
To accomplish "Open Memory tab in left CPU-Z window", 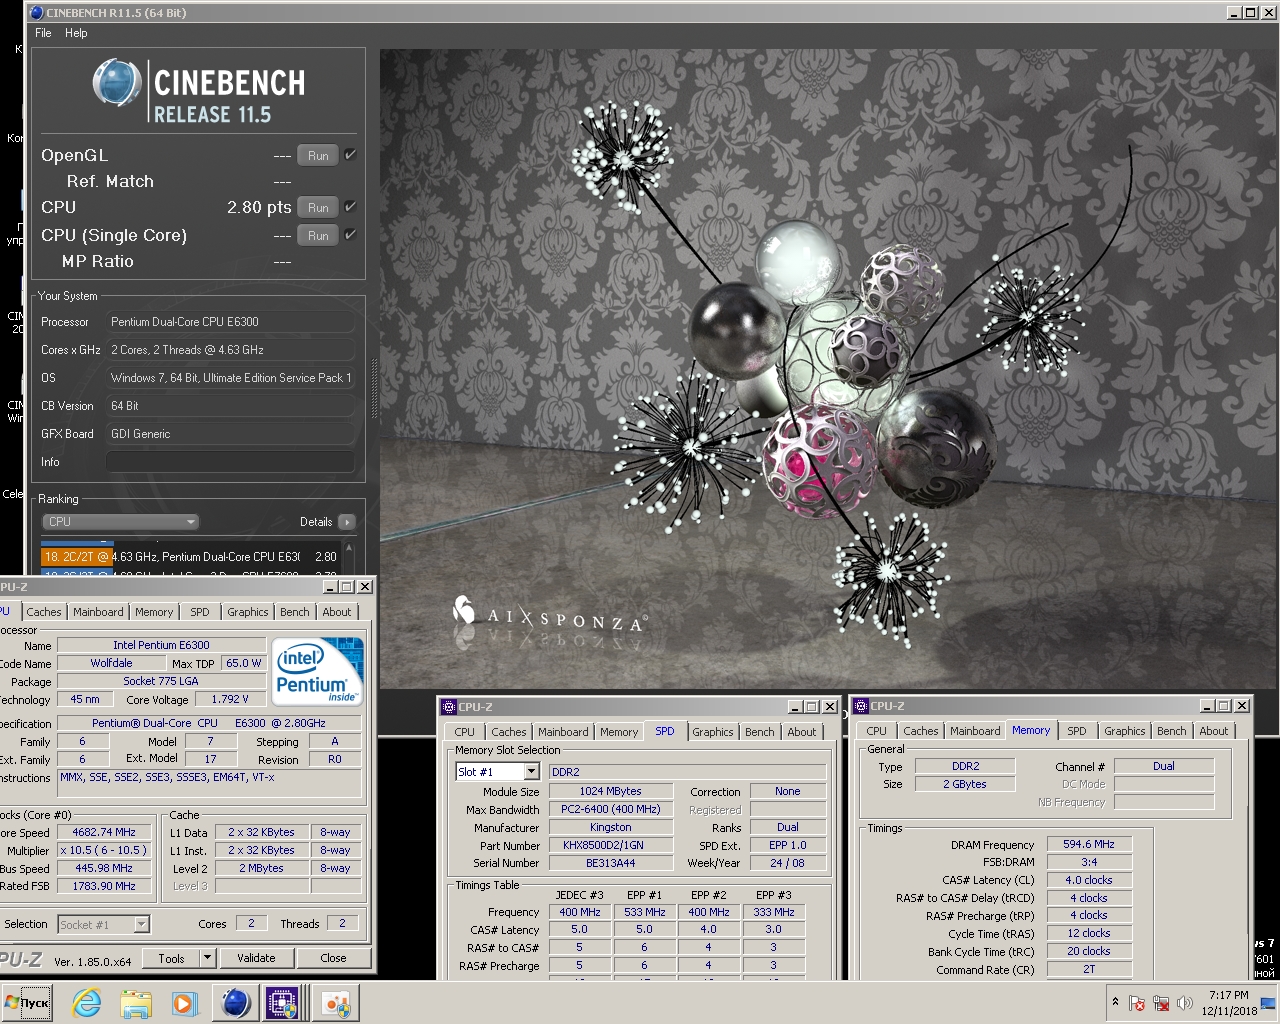I will click(x=154, y=612).
